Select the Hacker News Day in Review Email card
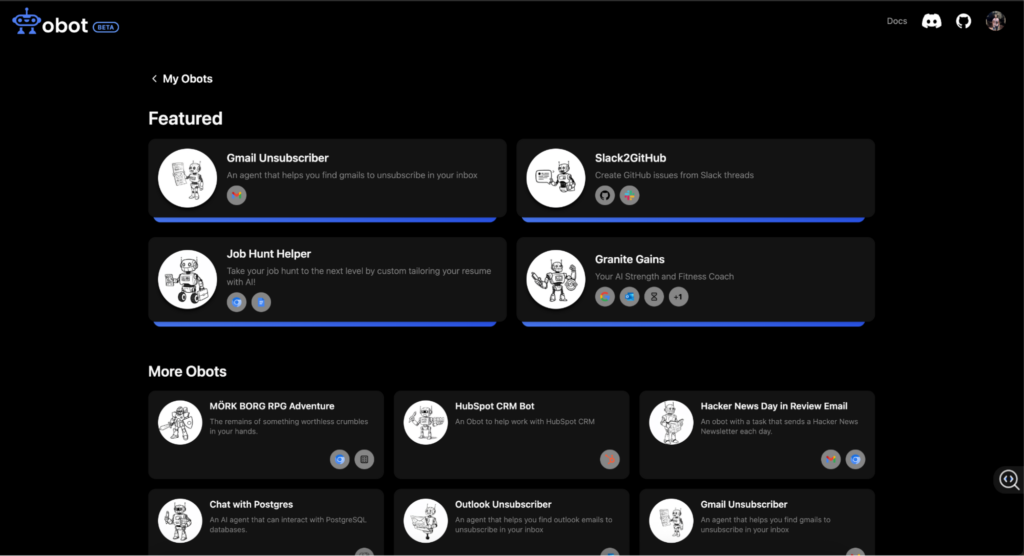The image size is (1024, 556). click(x=757, y=434)
